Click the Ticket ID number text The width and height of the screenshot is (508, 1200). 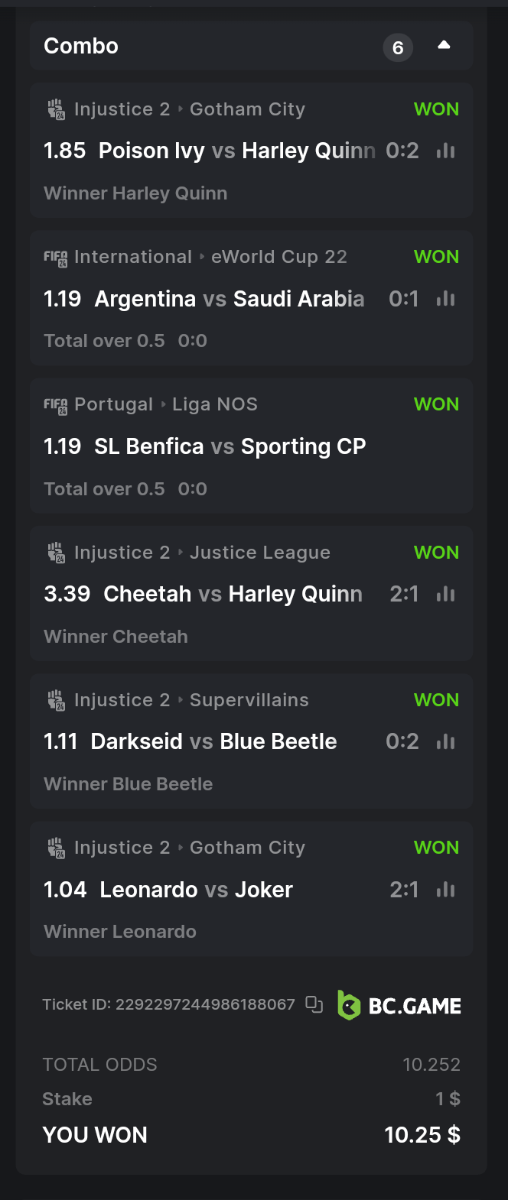click(x=205, y=1004)
